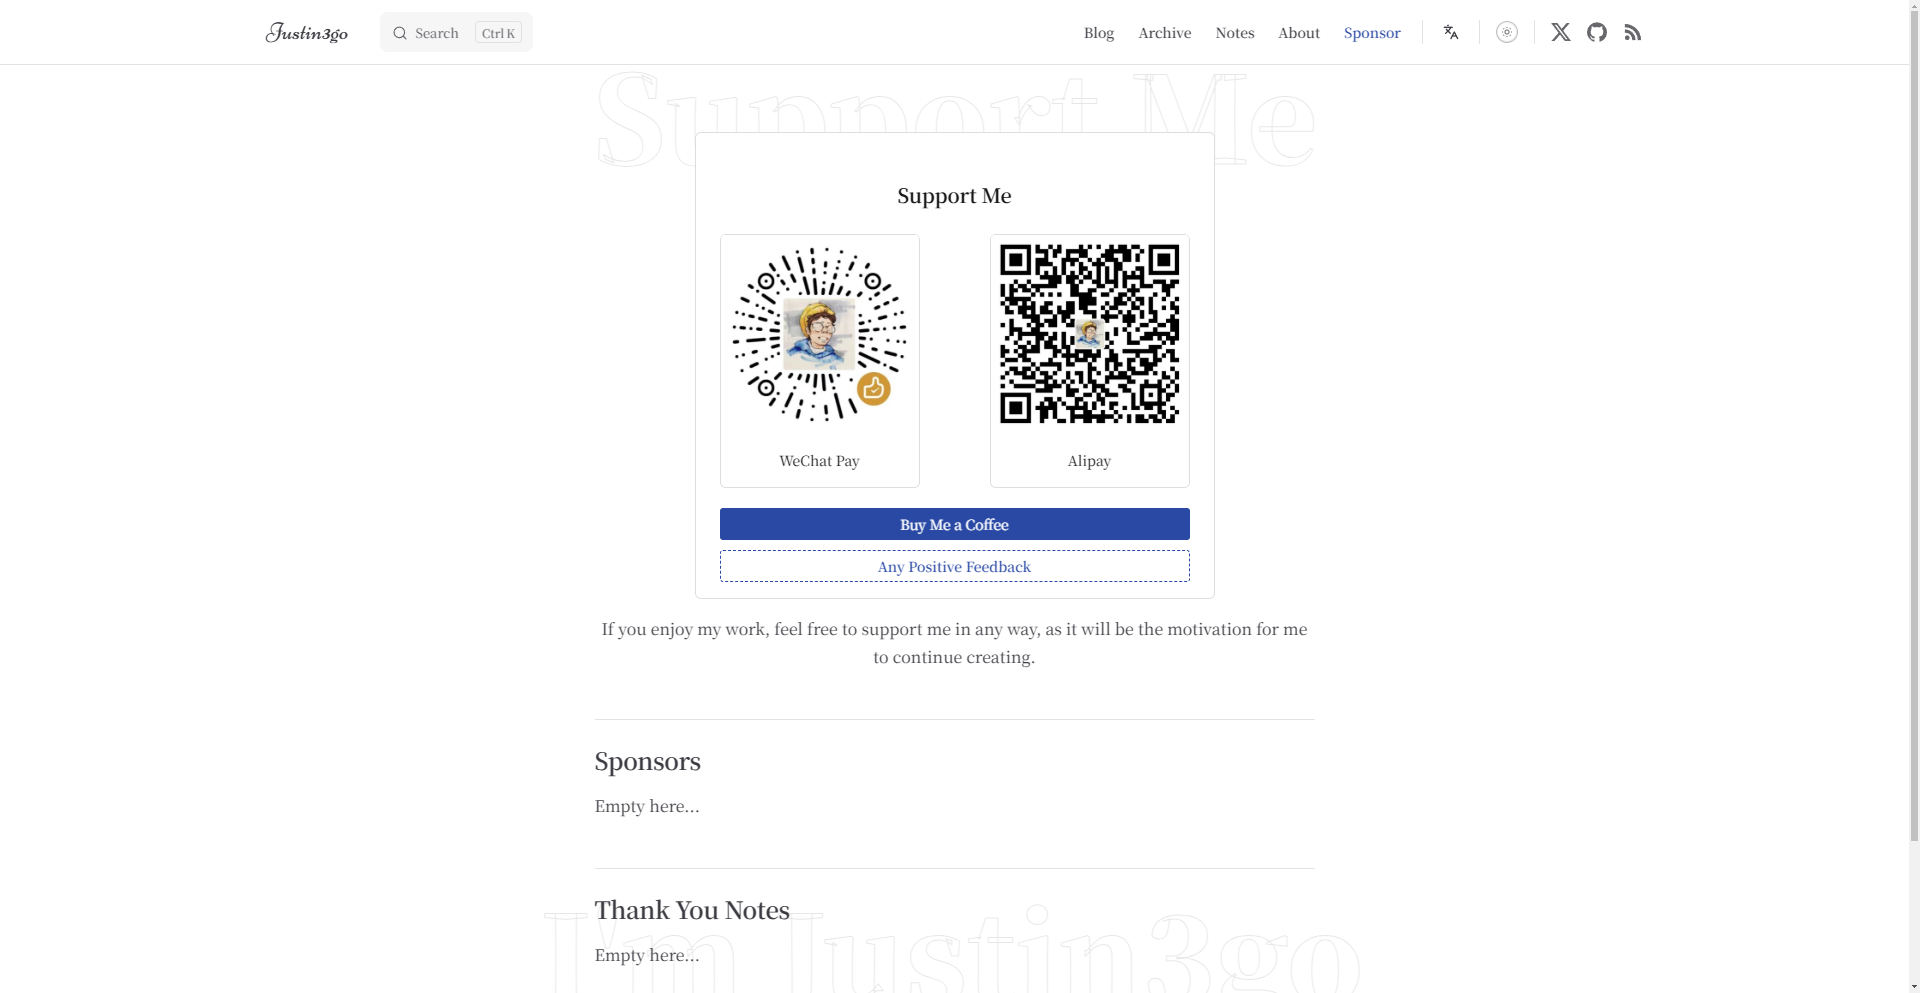
Task: Open the Archive menu item
Action: 1164,32
